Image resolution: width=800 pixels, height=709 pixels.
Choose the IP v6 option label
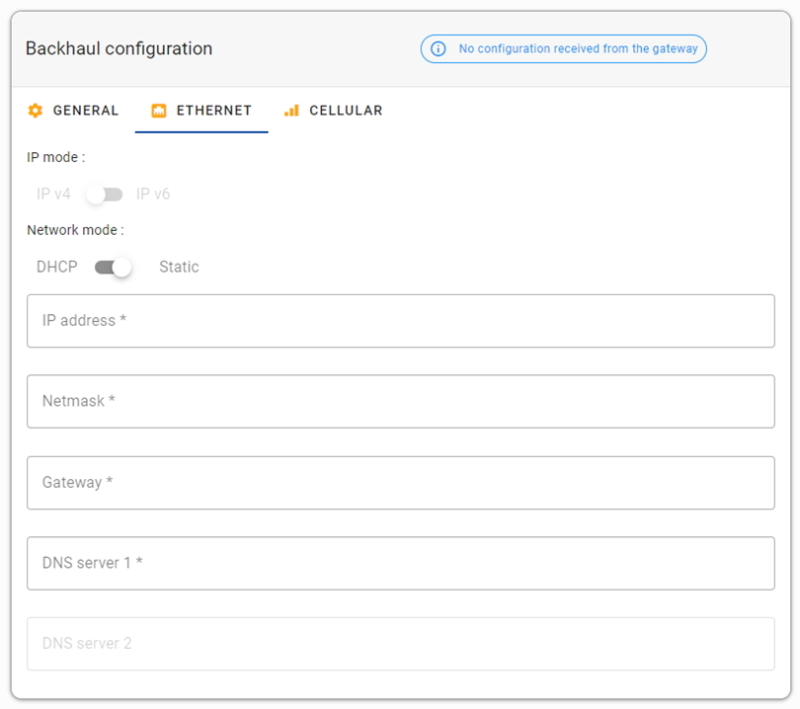click(x=153, y=194)
